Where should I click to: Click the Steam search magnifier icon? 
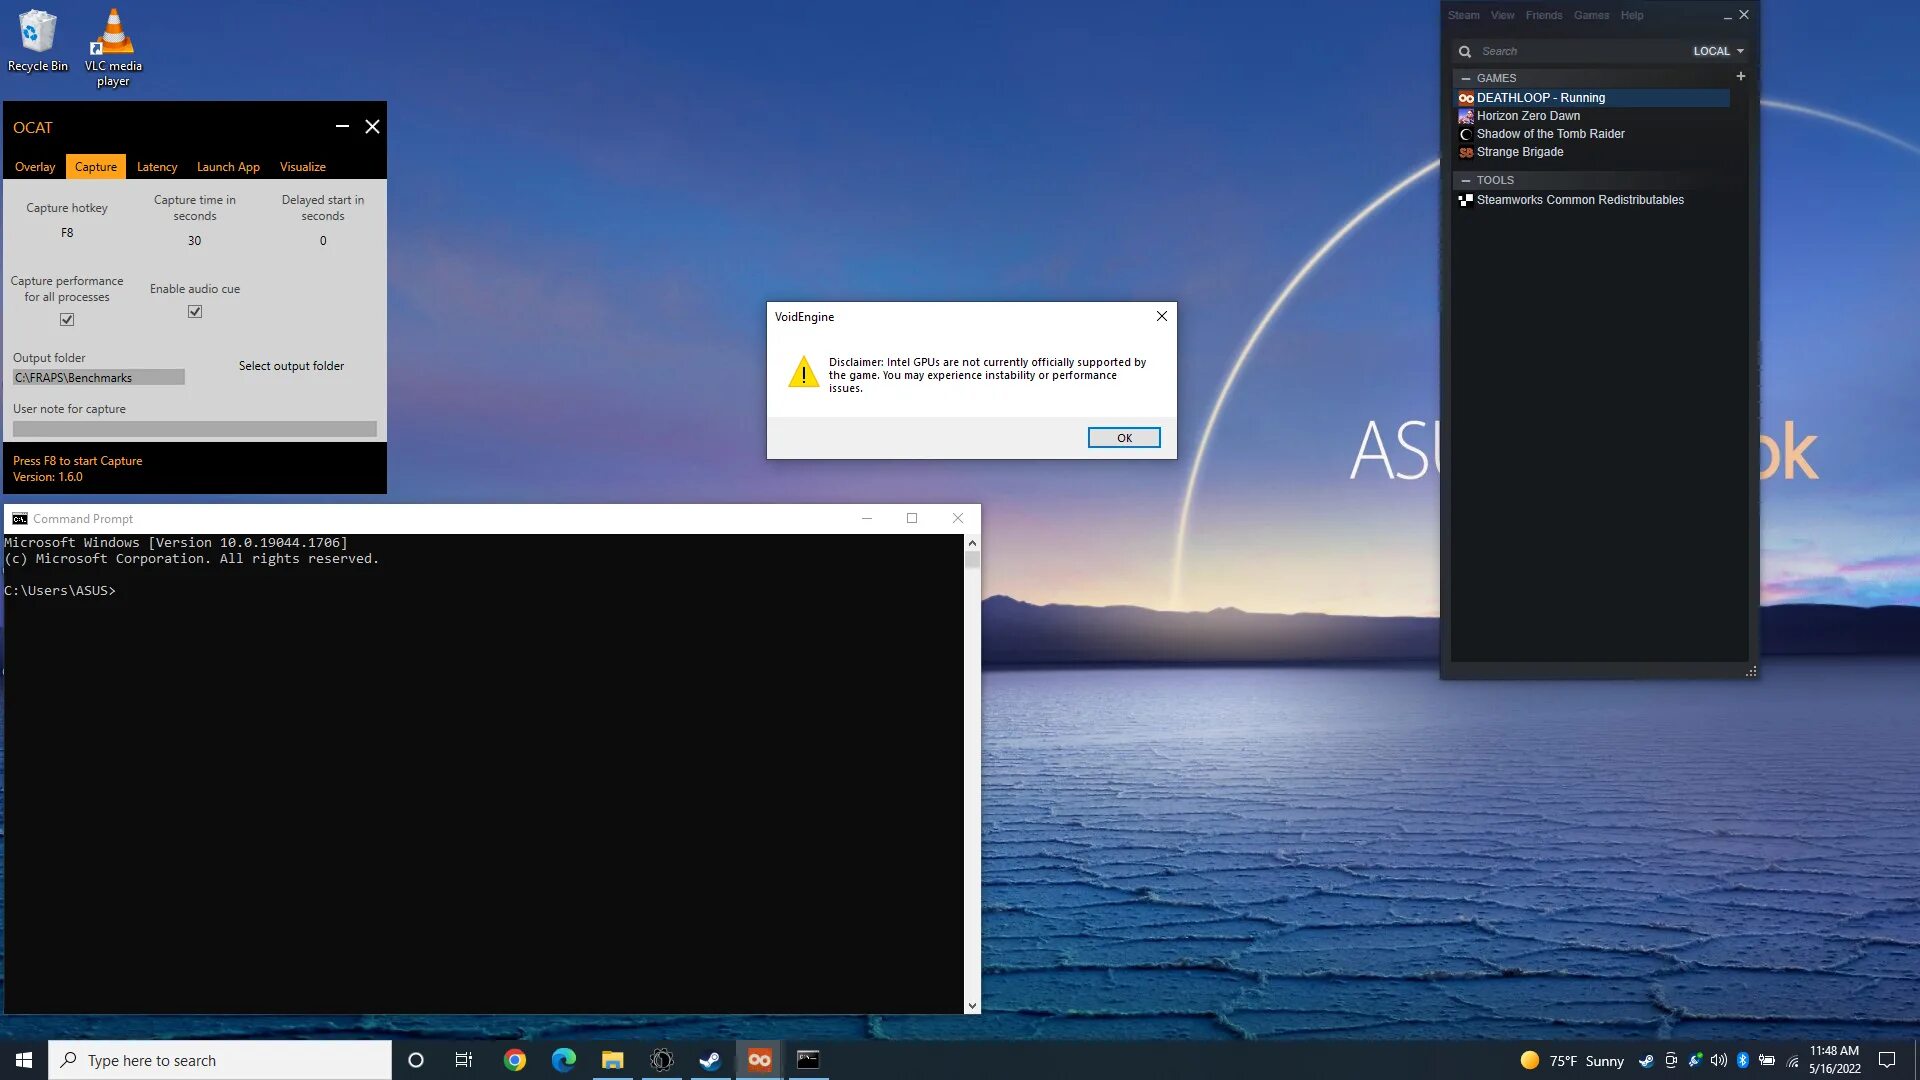click(1465, 51)
